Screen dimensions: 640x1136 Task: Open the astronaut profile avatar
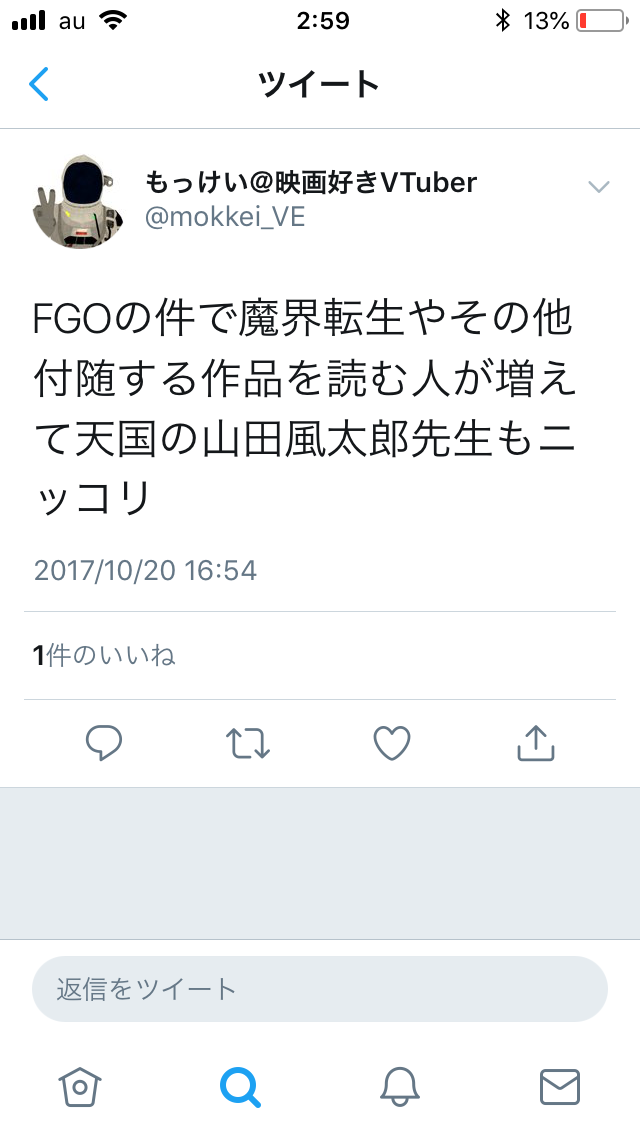(x=78, y=201)
